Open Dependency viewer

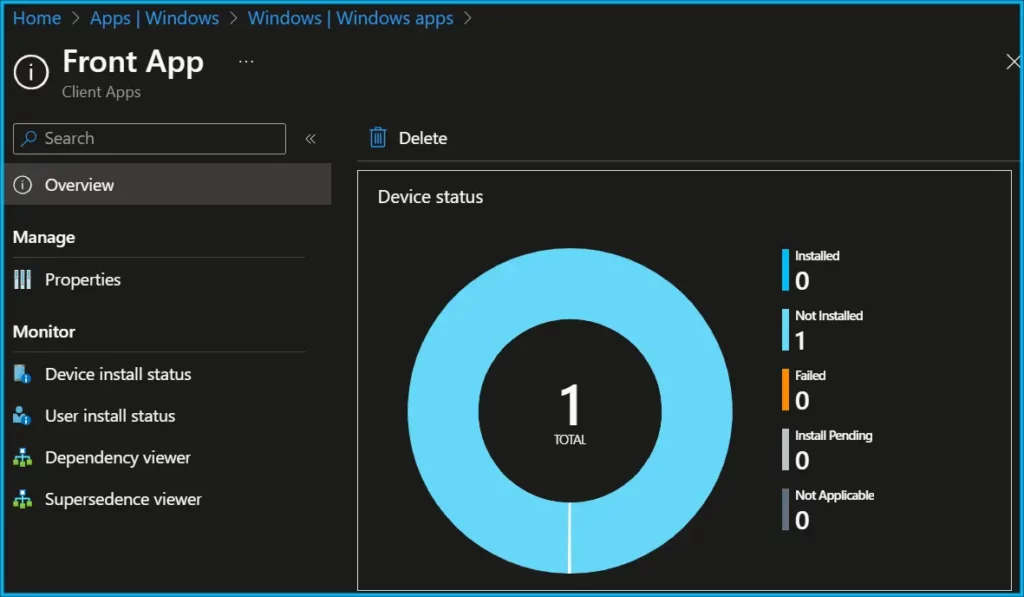(118, 458)
